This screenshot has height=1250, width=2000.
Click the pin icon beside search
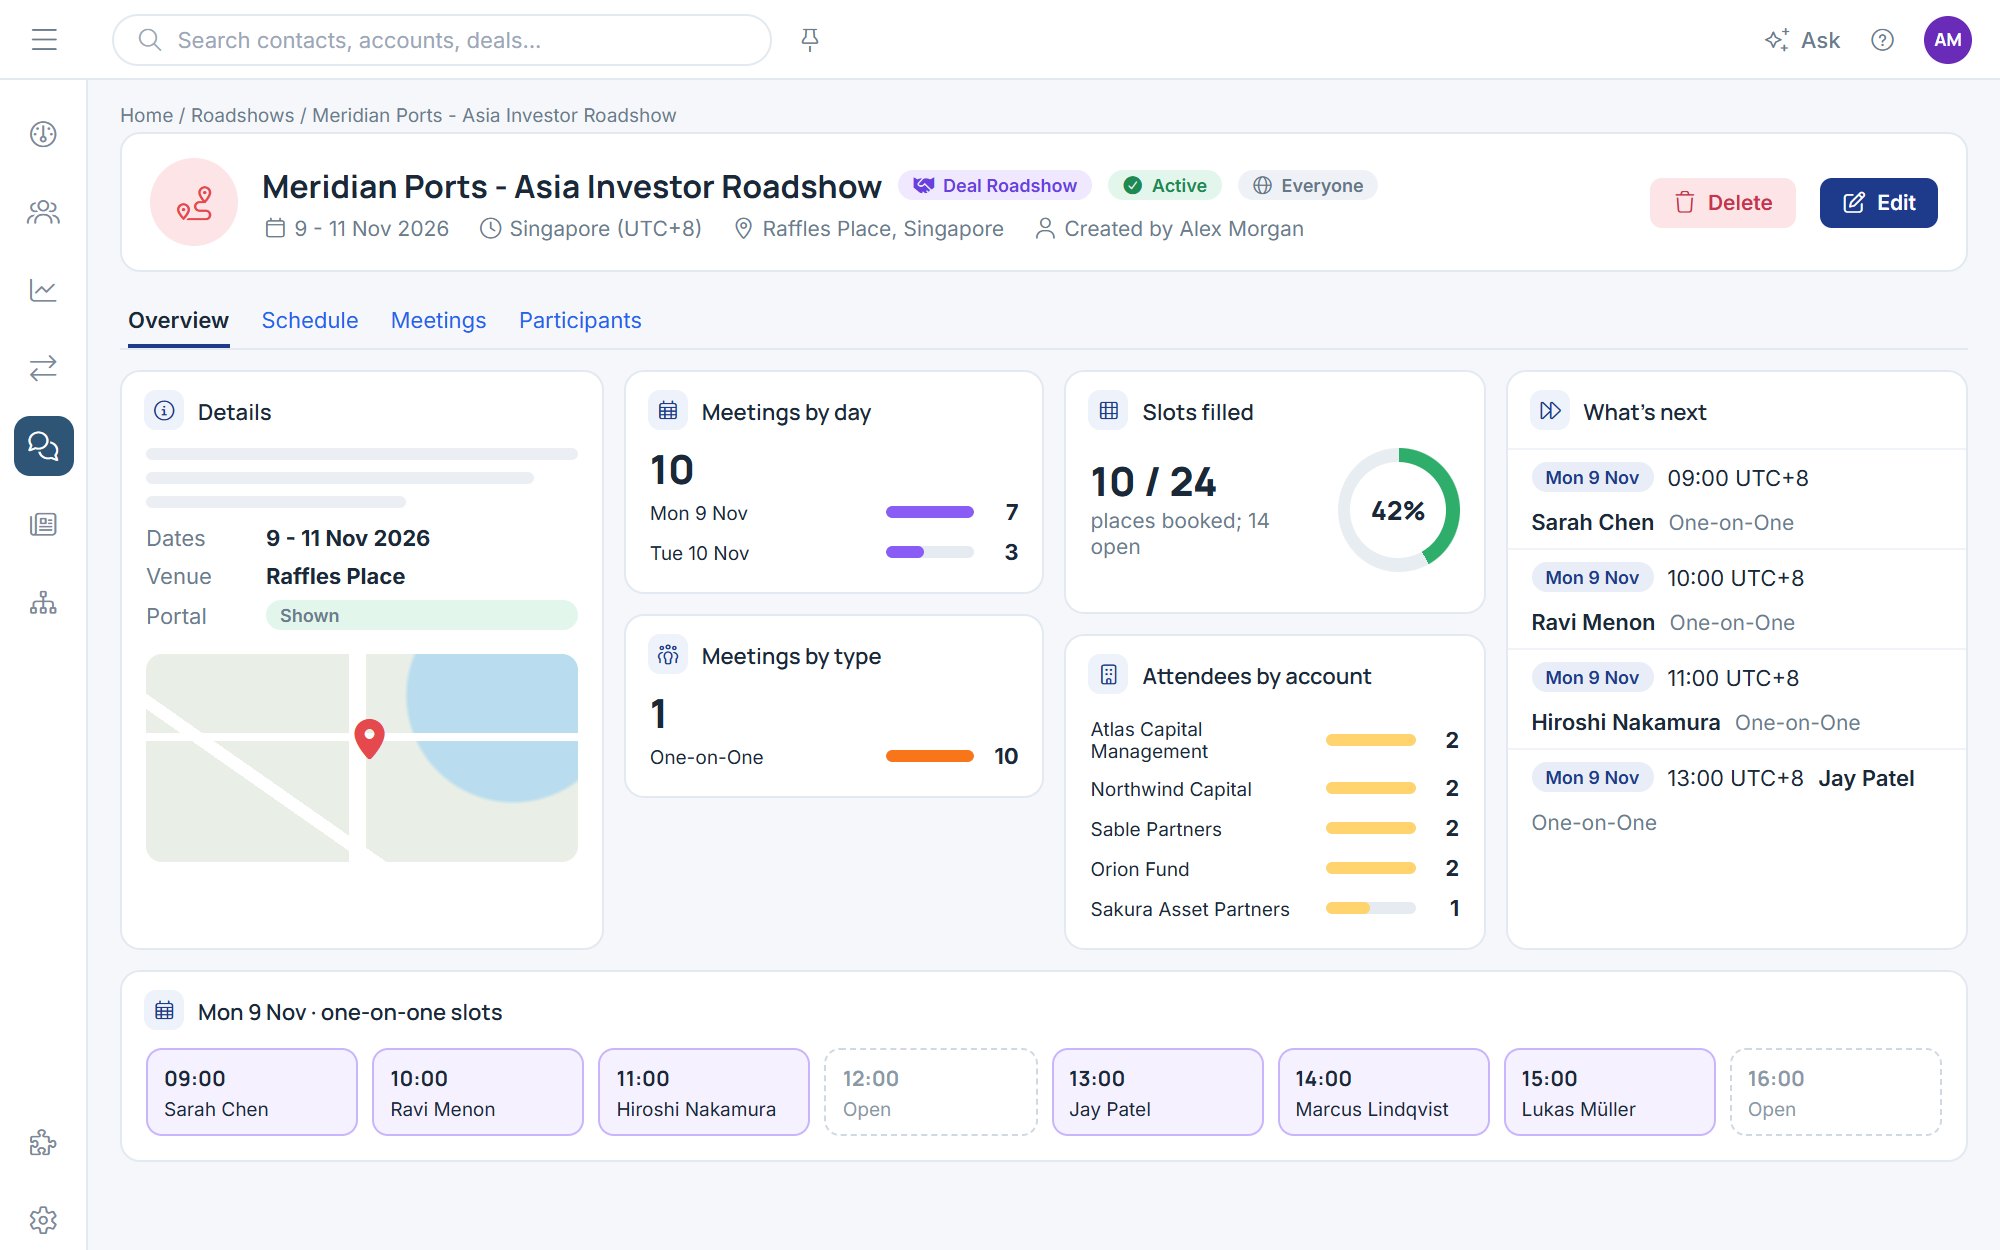tap(810, 40)
